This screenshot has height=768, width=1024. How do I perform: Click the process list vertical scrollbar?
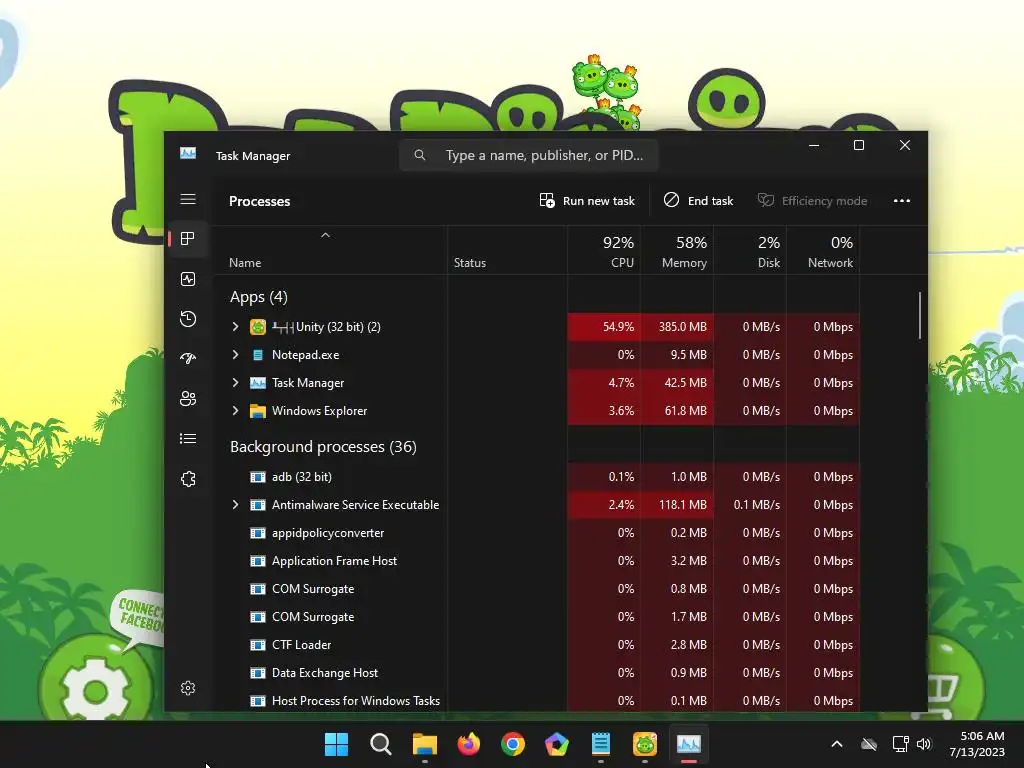pos(920,315)
